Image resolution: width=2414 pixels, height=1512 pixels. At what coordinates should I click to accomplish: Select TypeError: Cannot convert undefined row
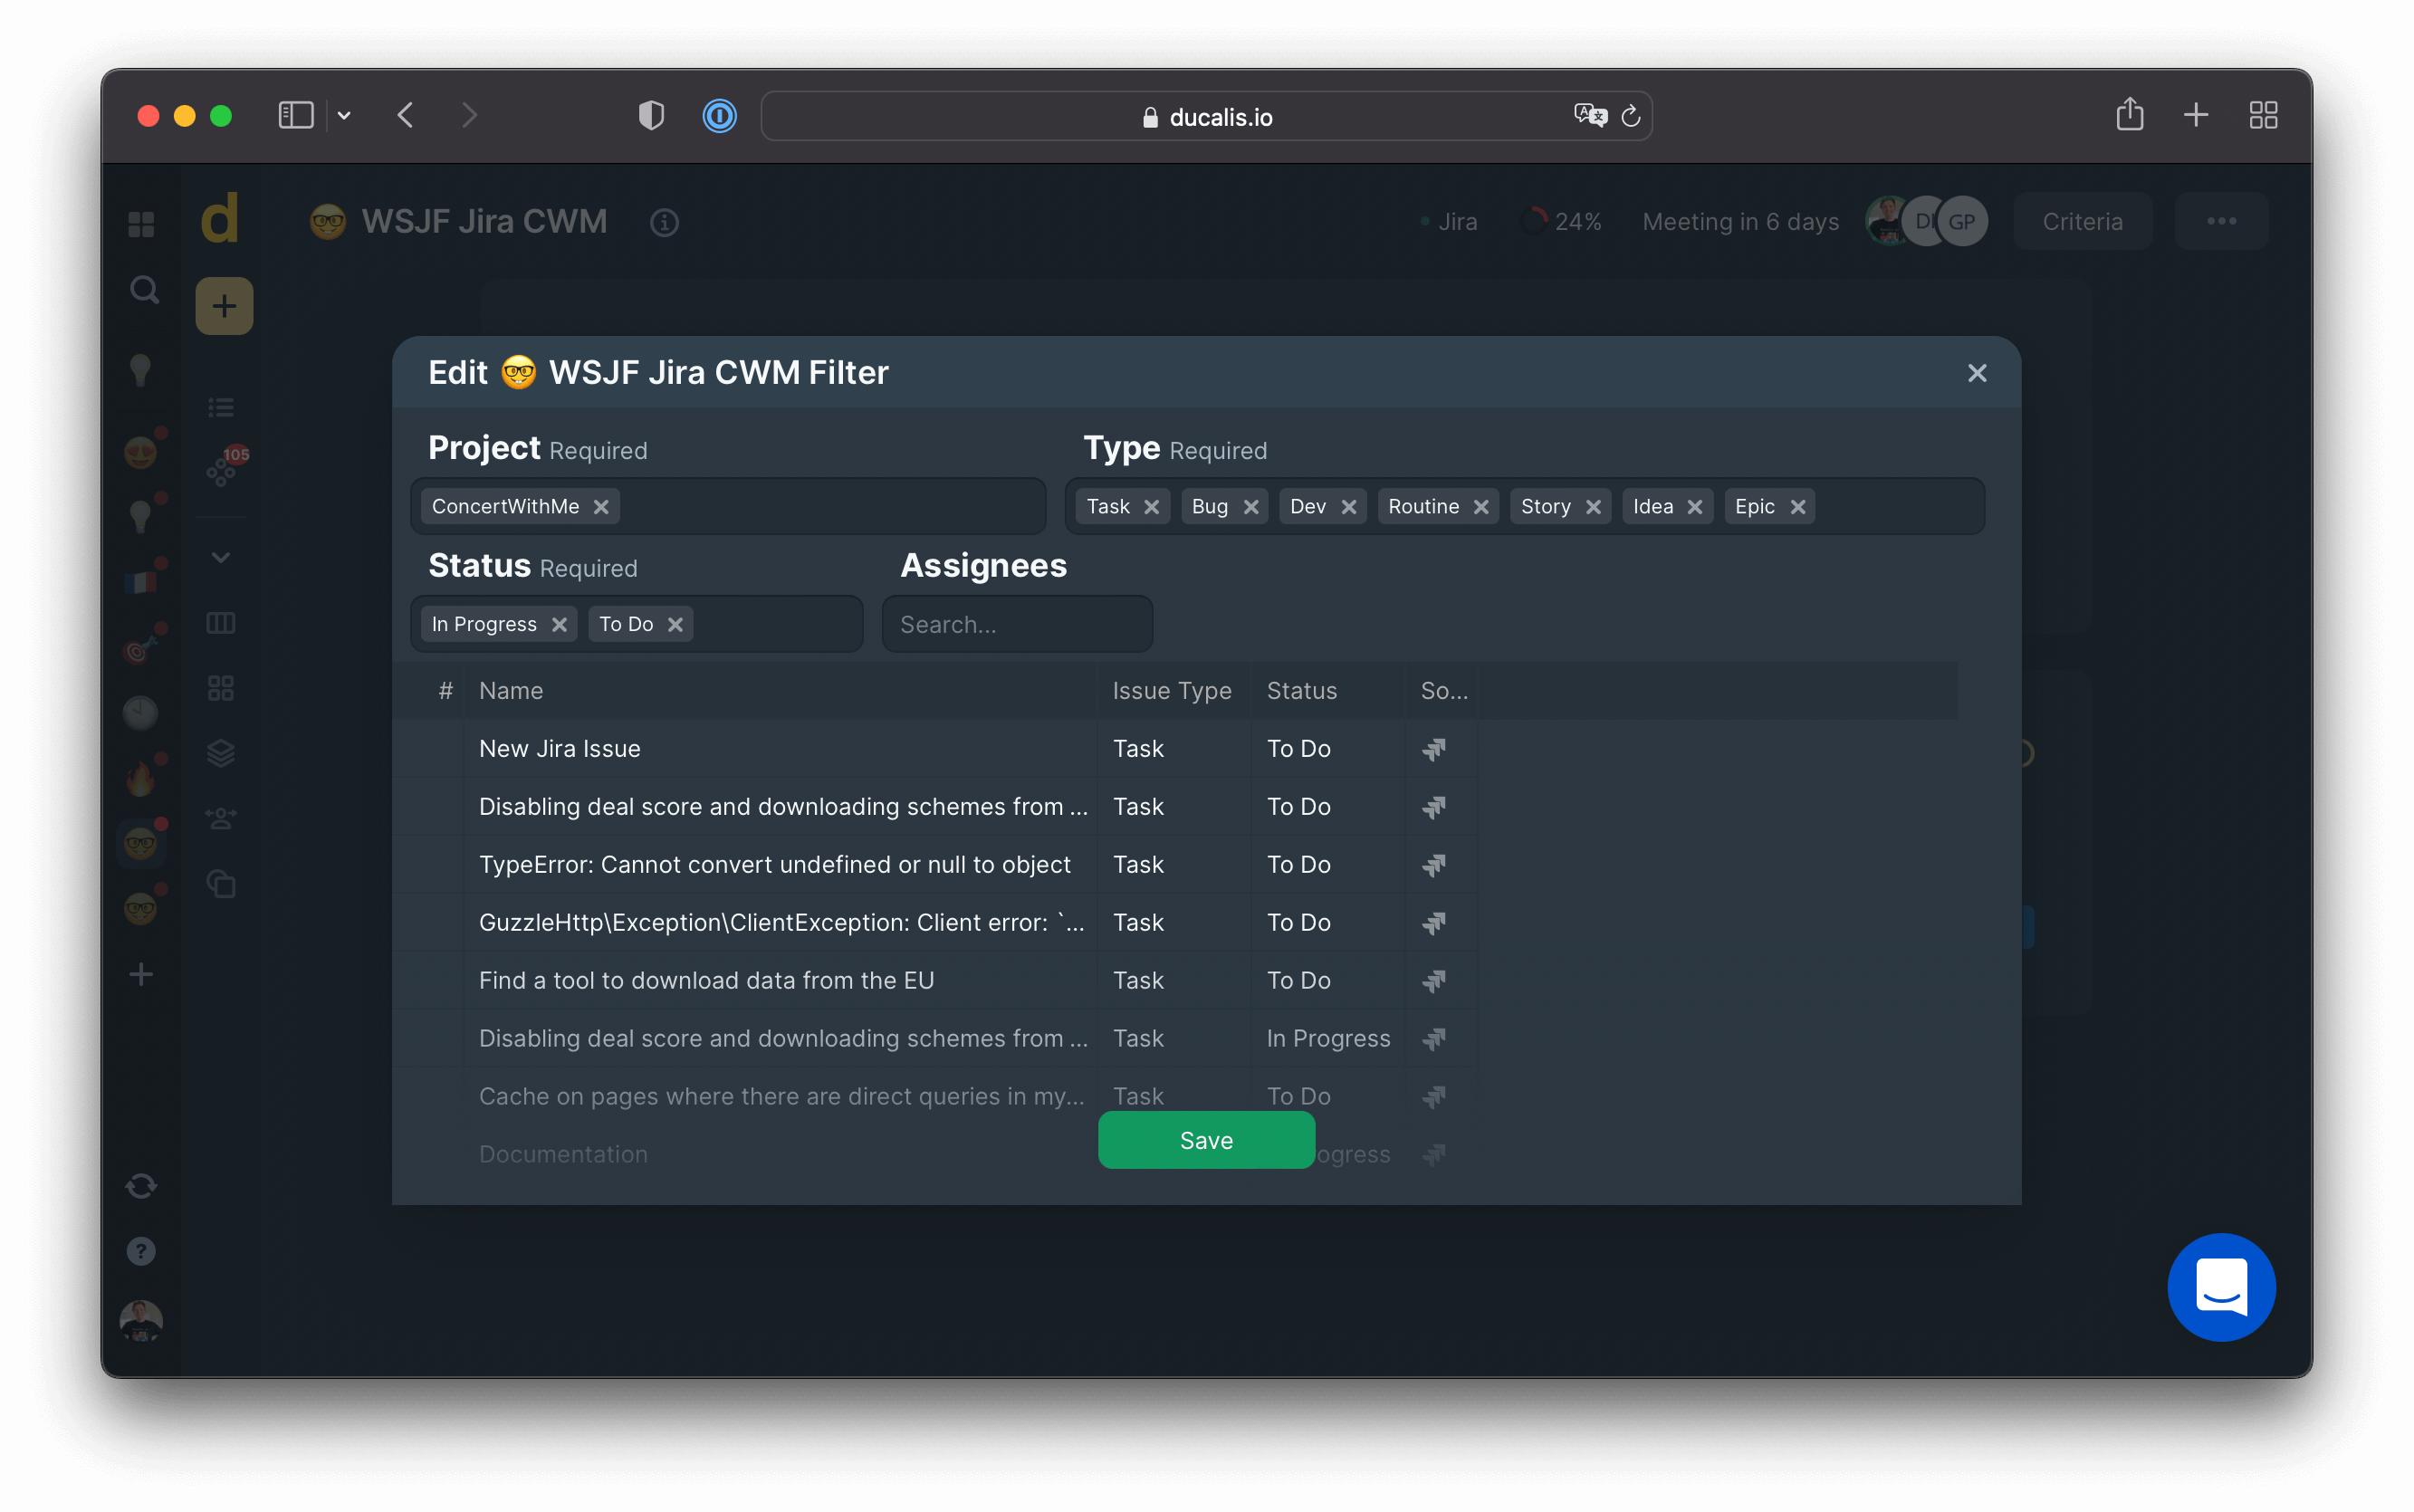(935, 865)
